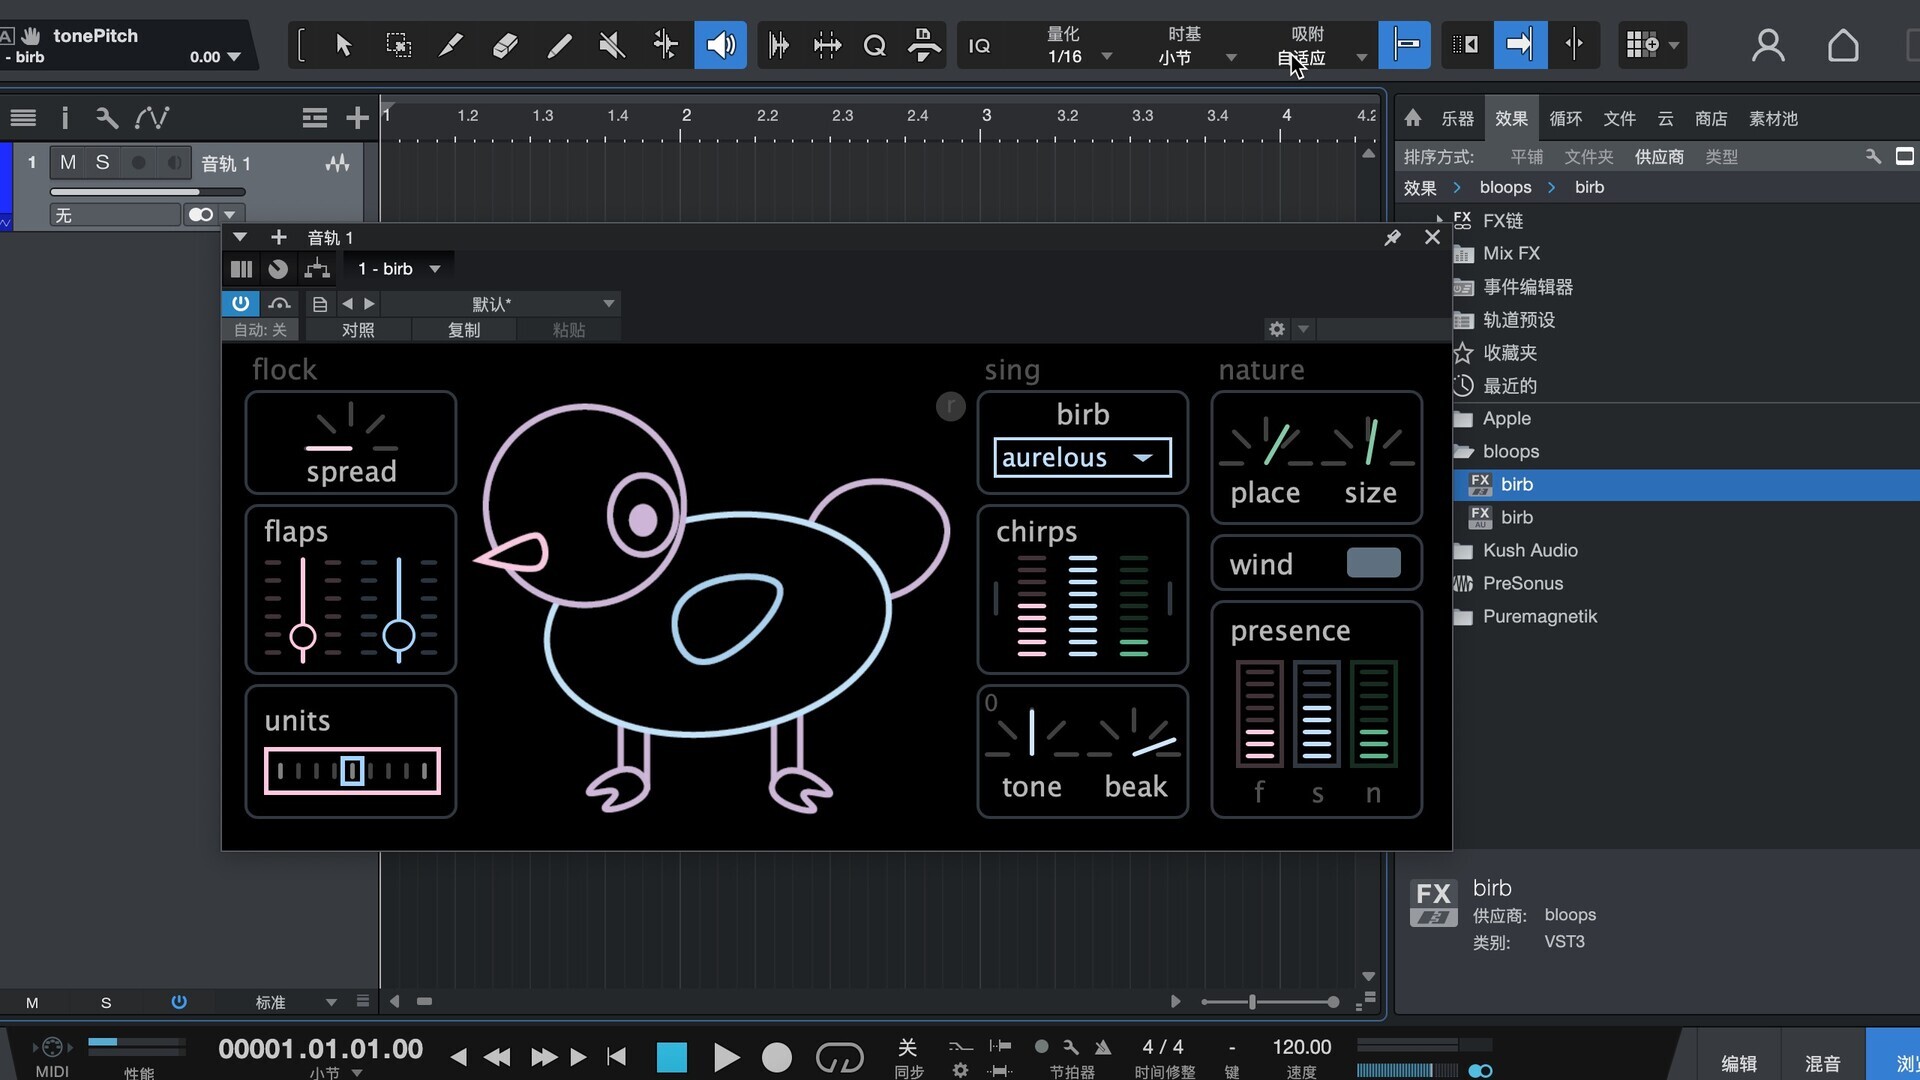Switch to 循环 loops tab
Viewport: 1920px width, 1080px height.
coord(1565,119)
